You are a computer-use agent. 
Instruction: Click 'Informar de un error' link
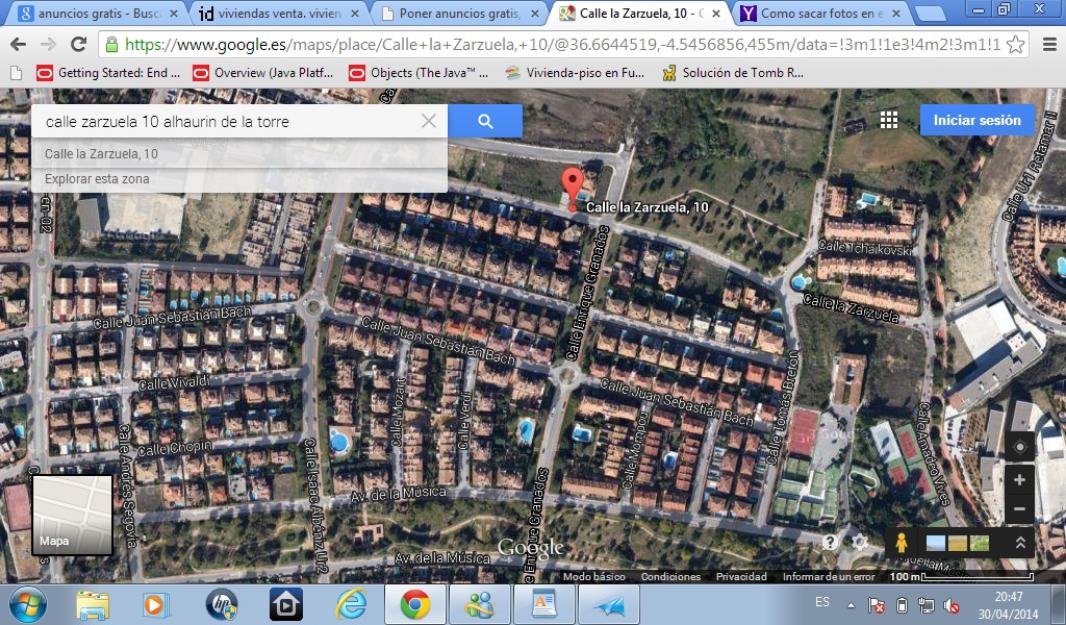(828, 576)
